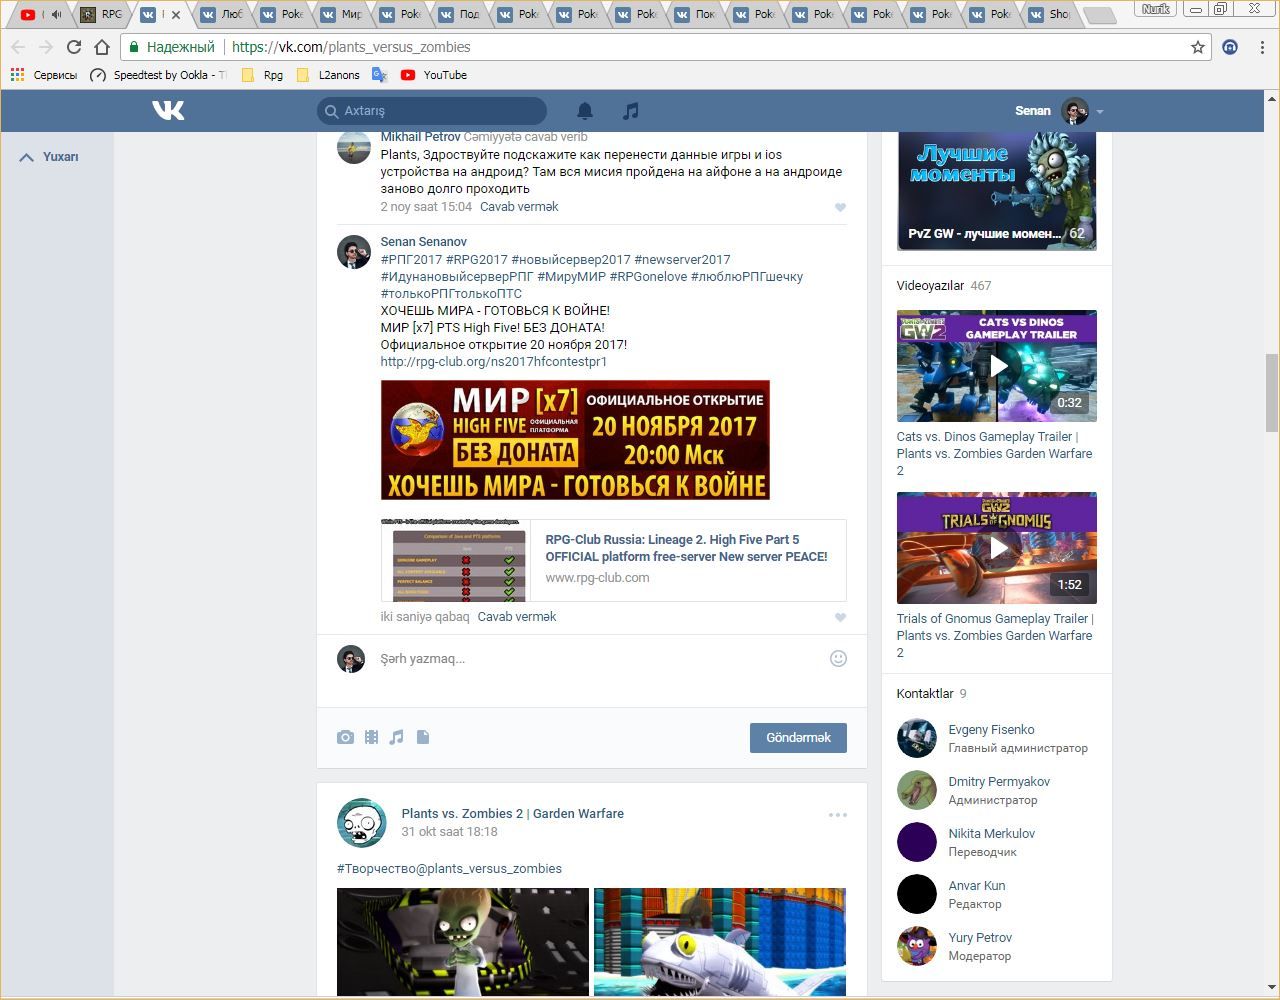Screen dimensions: 1280x1000
Task: Like Senan Senanov's comment
Action: coord(840,617)
